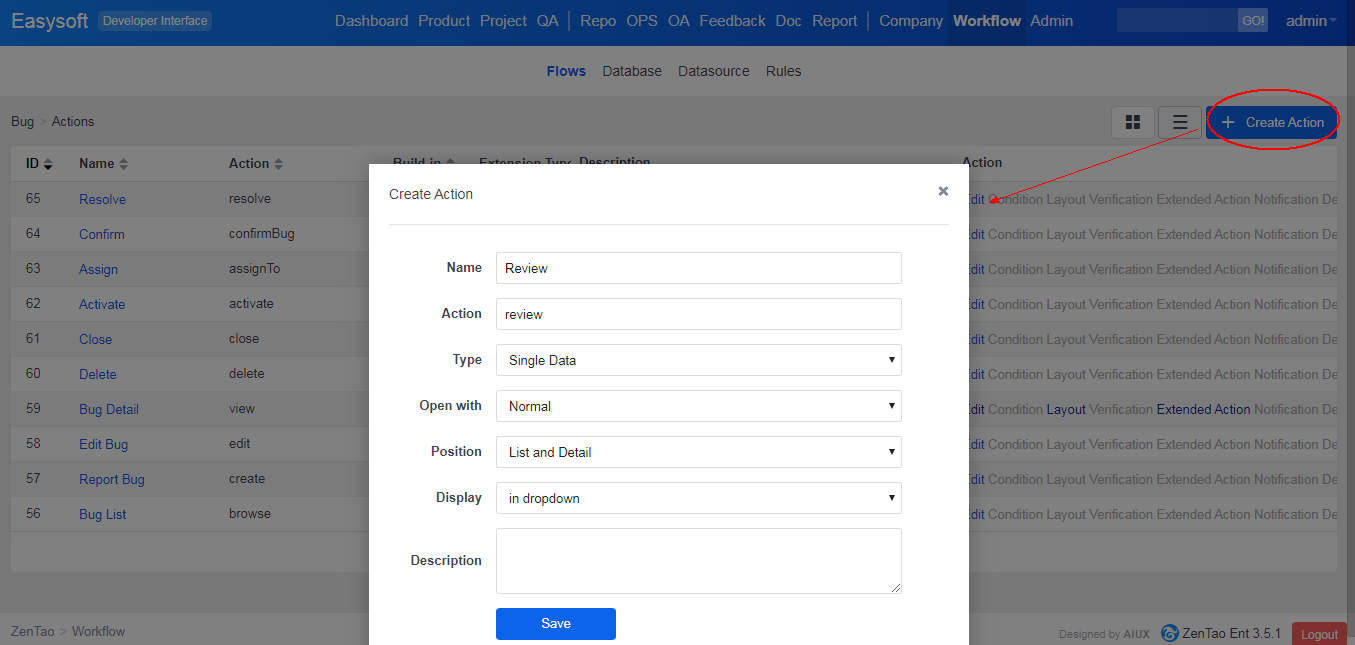Click the Logout button
Viewport: 1355px width, 645px height.
(x=1318, y=634)
